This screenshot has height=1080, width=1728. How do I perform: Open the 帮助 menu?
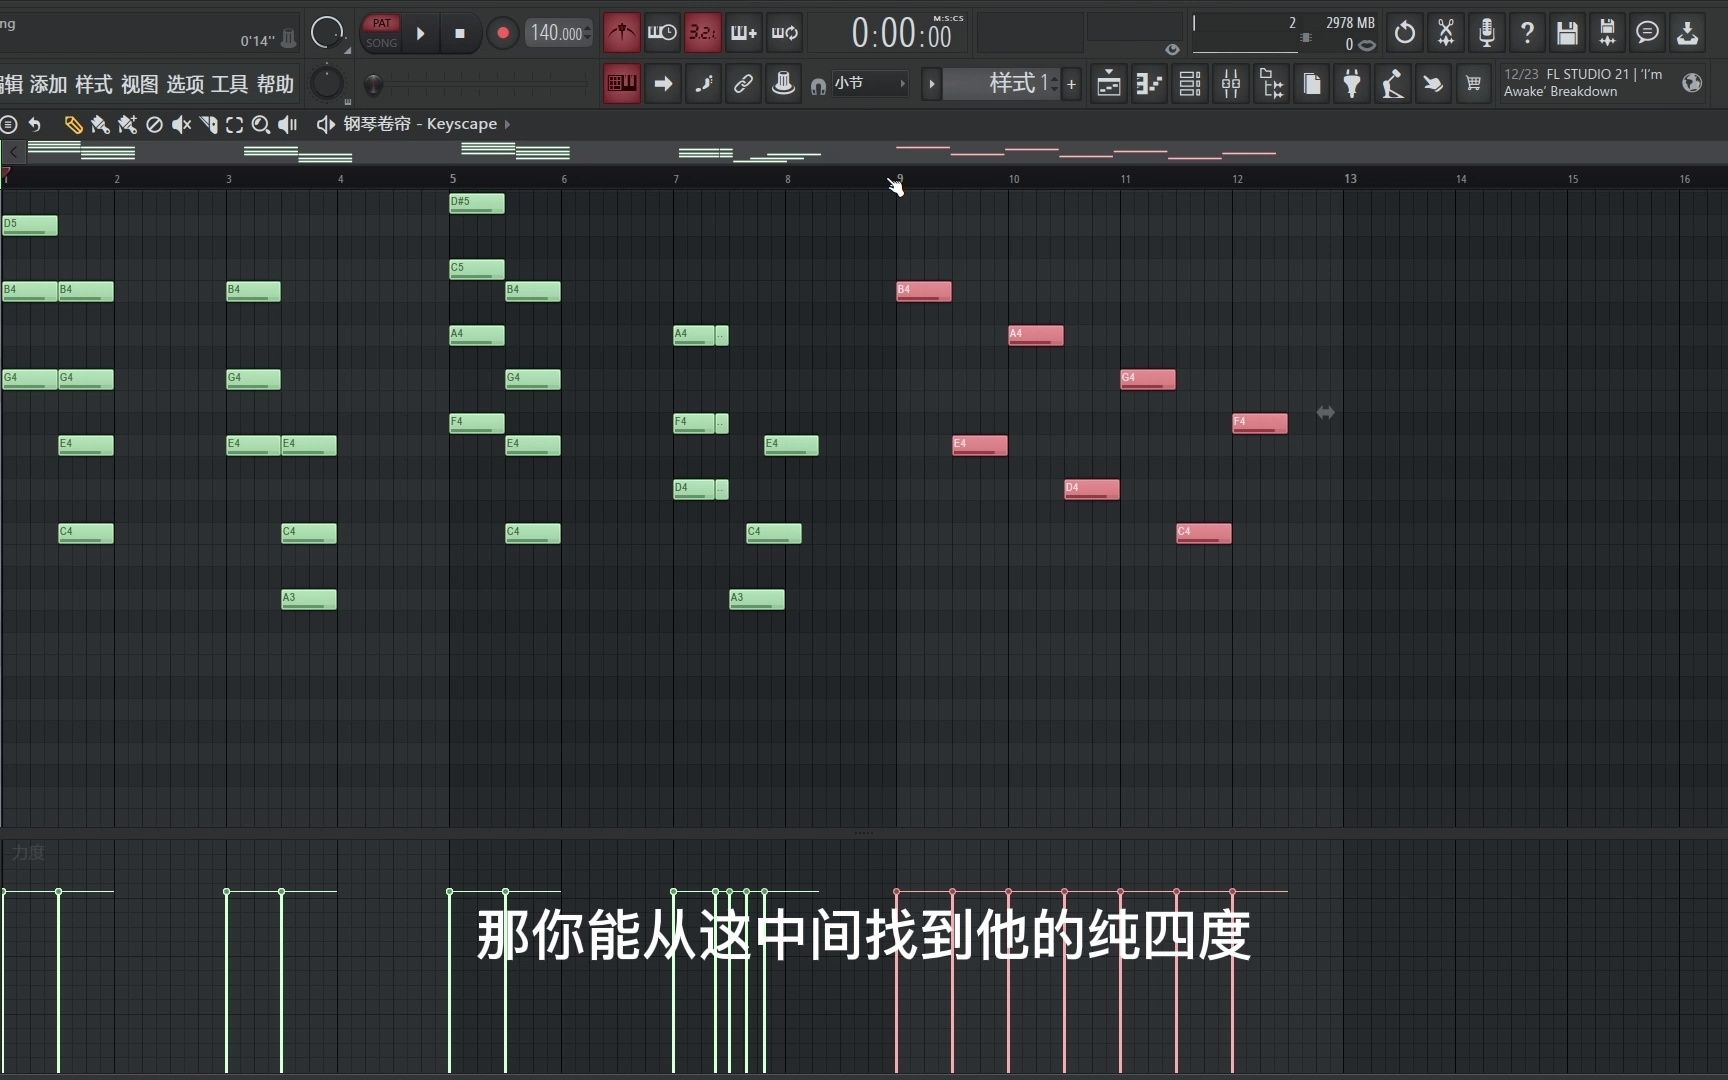click(x=275, y=84)
